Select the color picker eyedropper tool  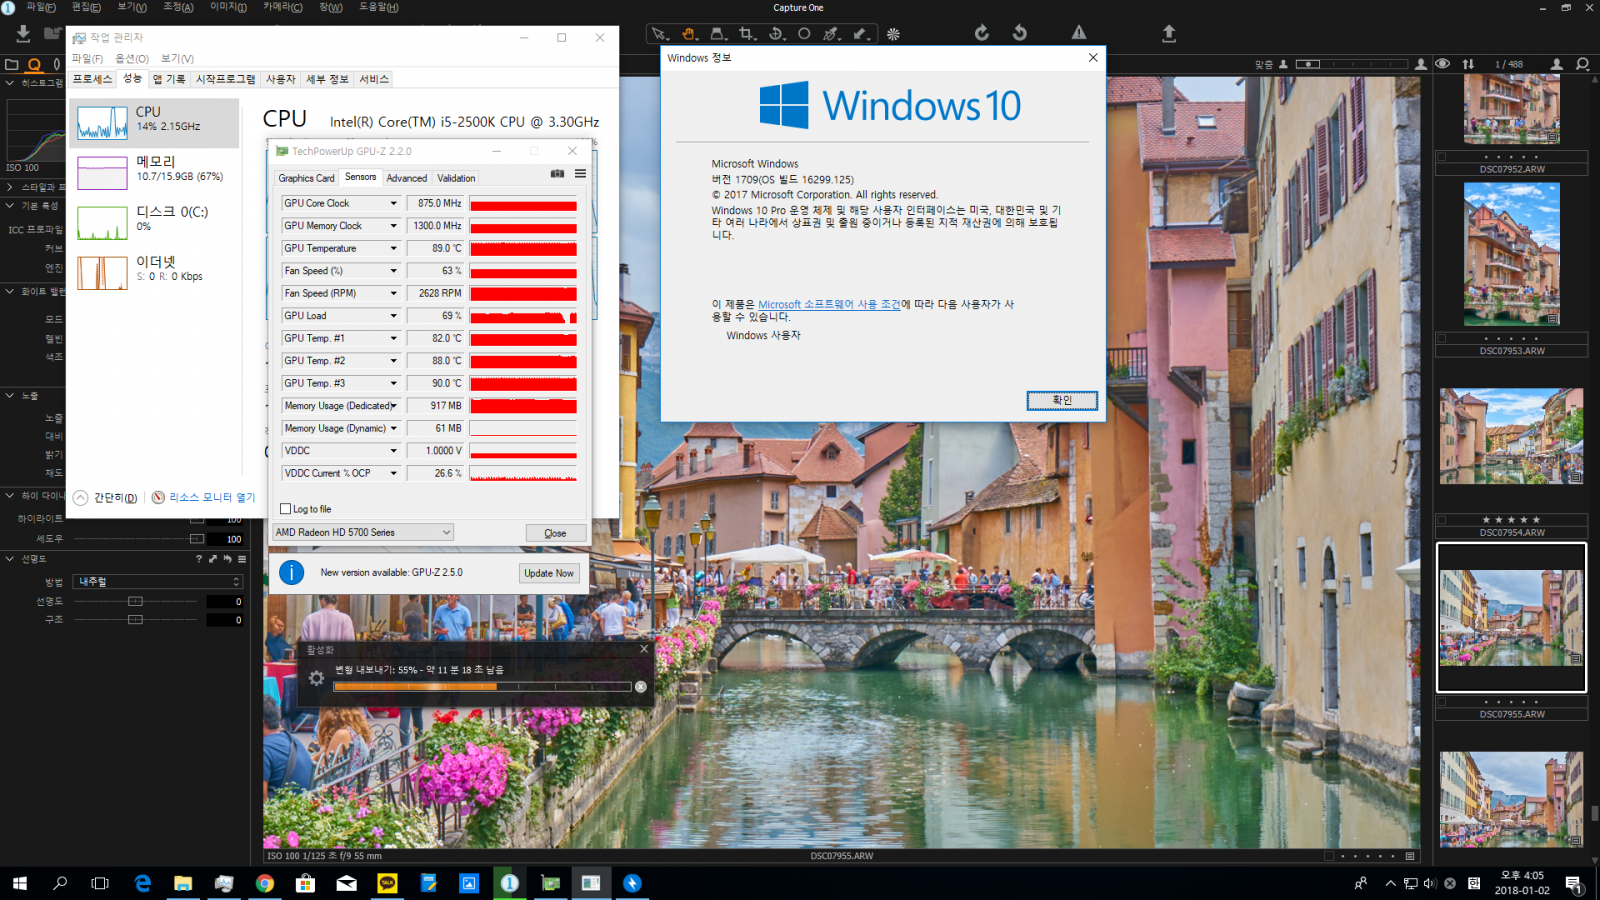pyautogui.click(x=830, y=33)
